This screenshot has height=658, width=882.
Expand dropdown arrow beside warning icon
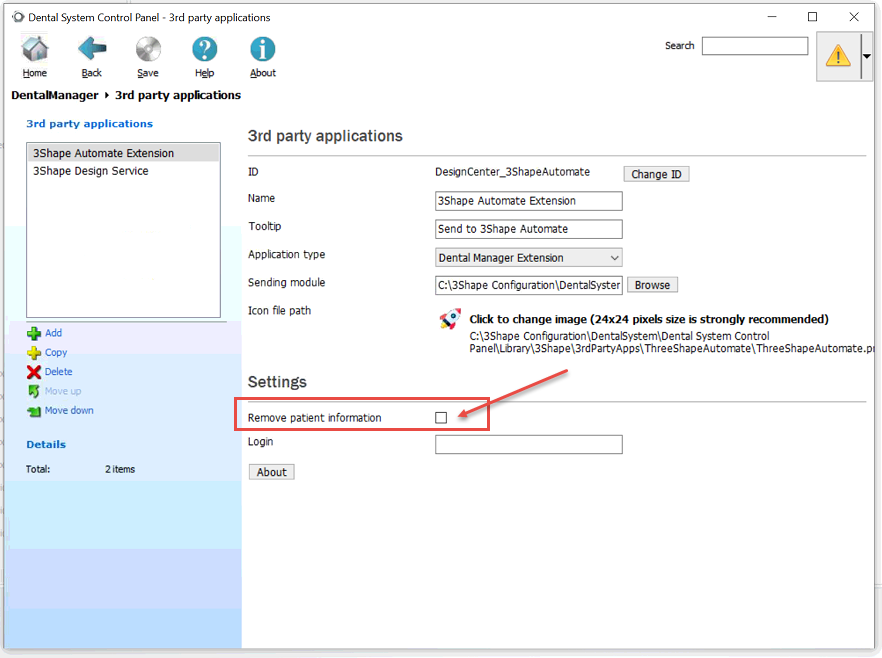pyautogui.click(x=867, y=56)
